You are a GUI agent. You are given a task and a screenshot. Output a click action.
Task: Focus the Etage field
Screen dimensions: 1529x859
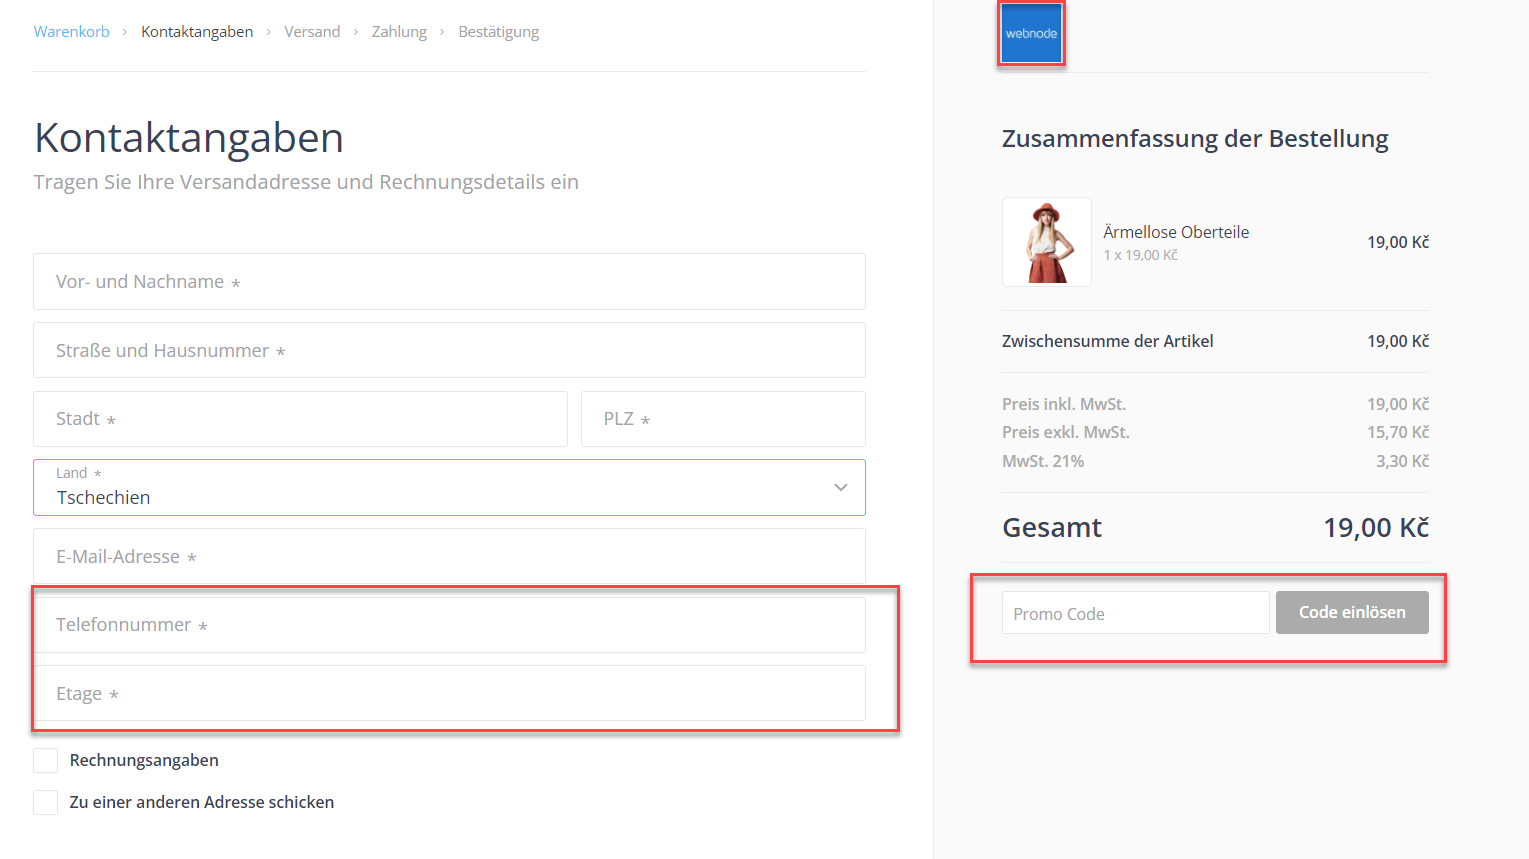coord(449,693)
